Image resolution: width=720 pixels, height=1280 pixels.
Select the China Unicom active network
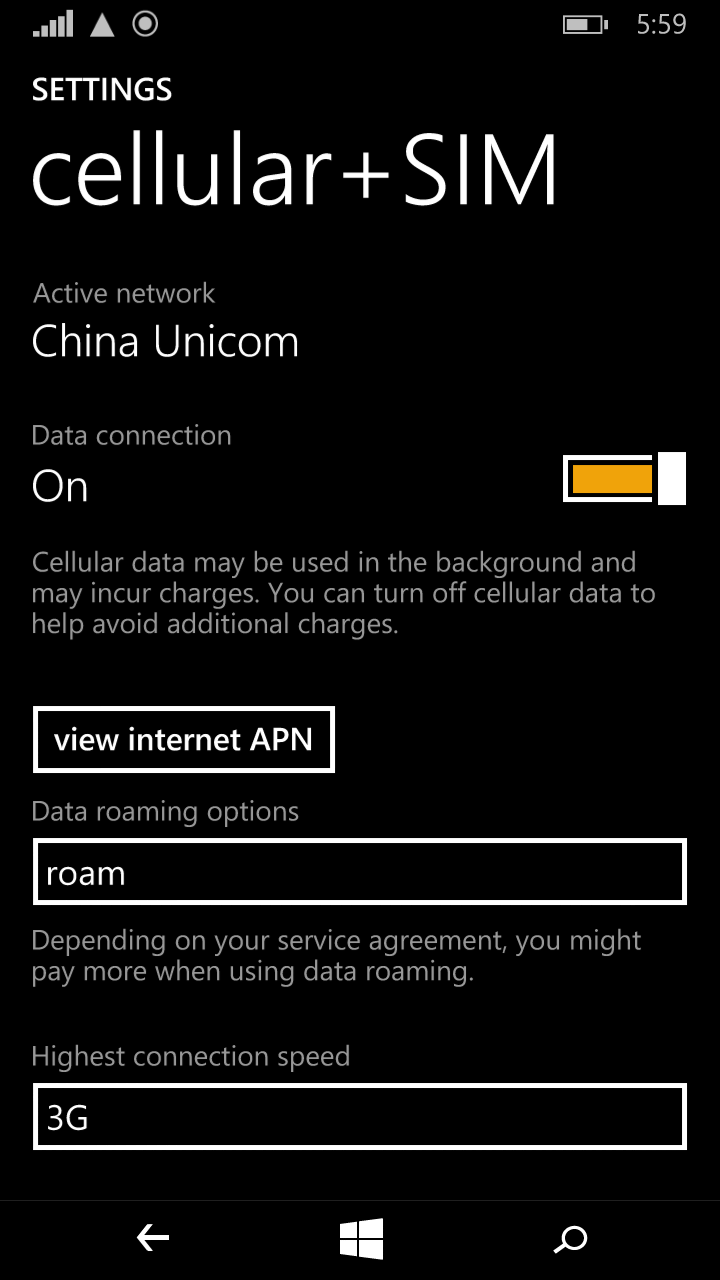click(x=165, y=342)
